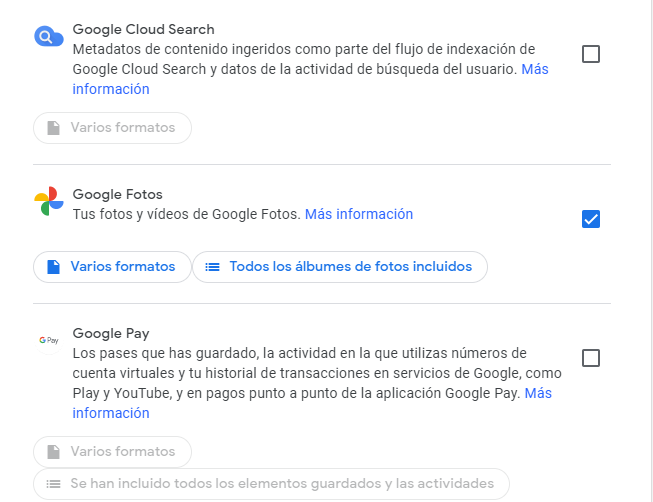Click file icon under Google Pay section
Image resolution: width=653 pixels, height=502 pixels.
(x=54, y=451)
